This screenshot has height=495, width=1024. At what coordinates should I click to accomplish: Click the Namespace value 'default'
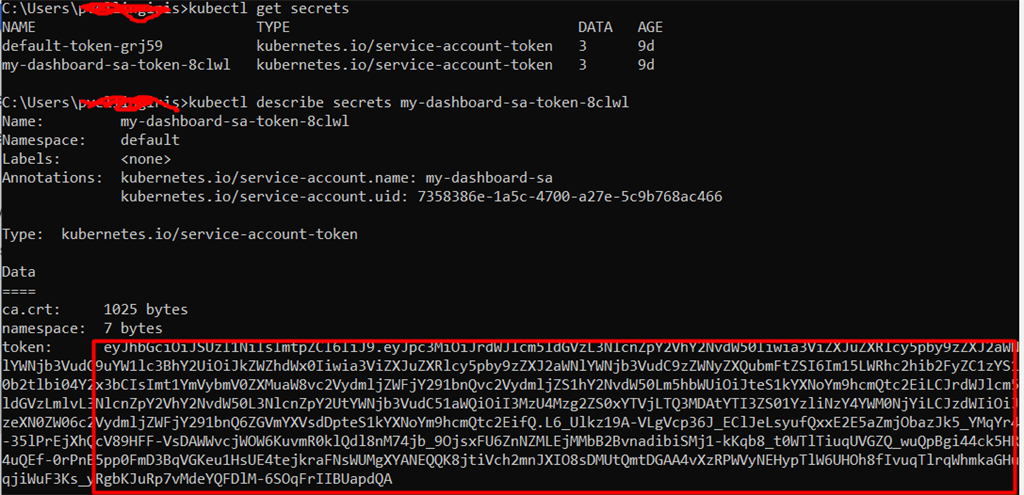pyautogui.click(x=150, y=140)
